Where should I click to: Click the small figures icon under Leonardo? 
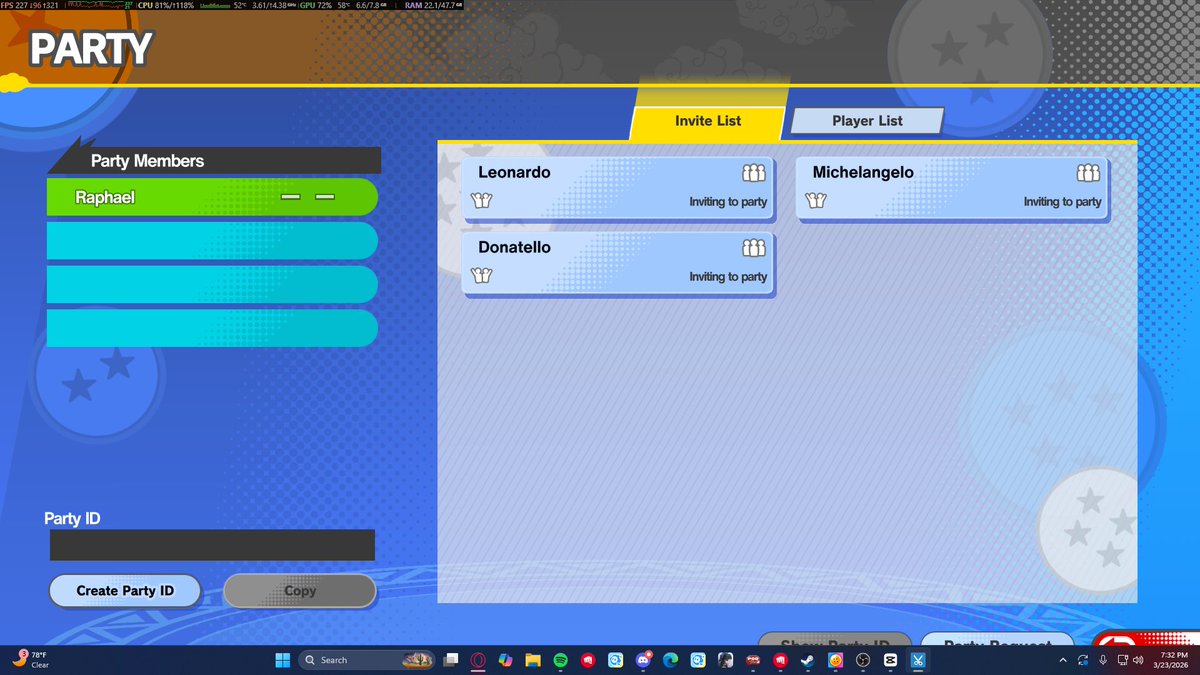coord(481,201)
